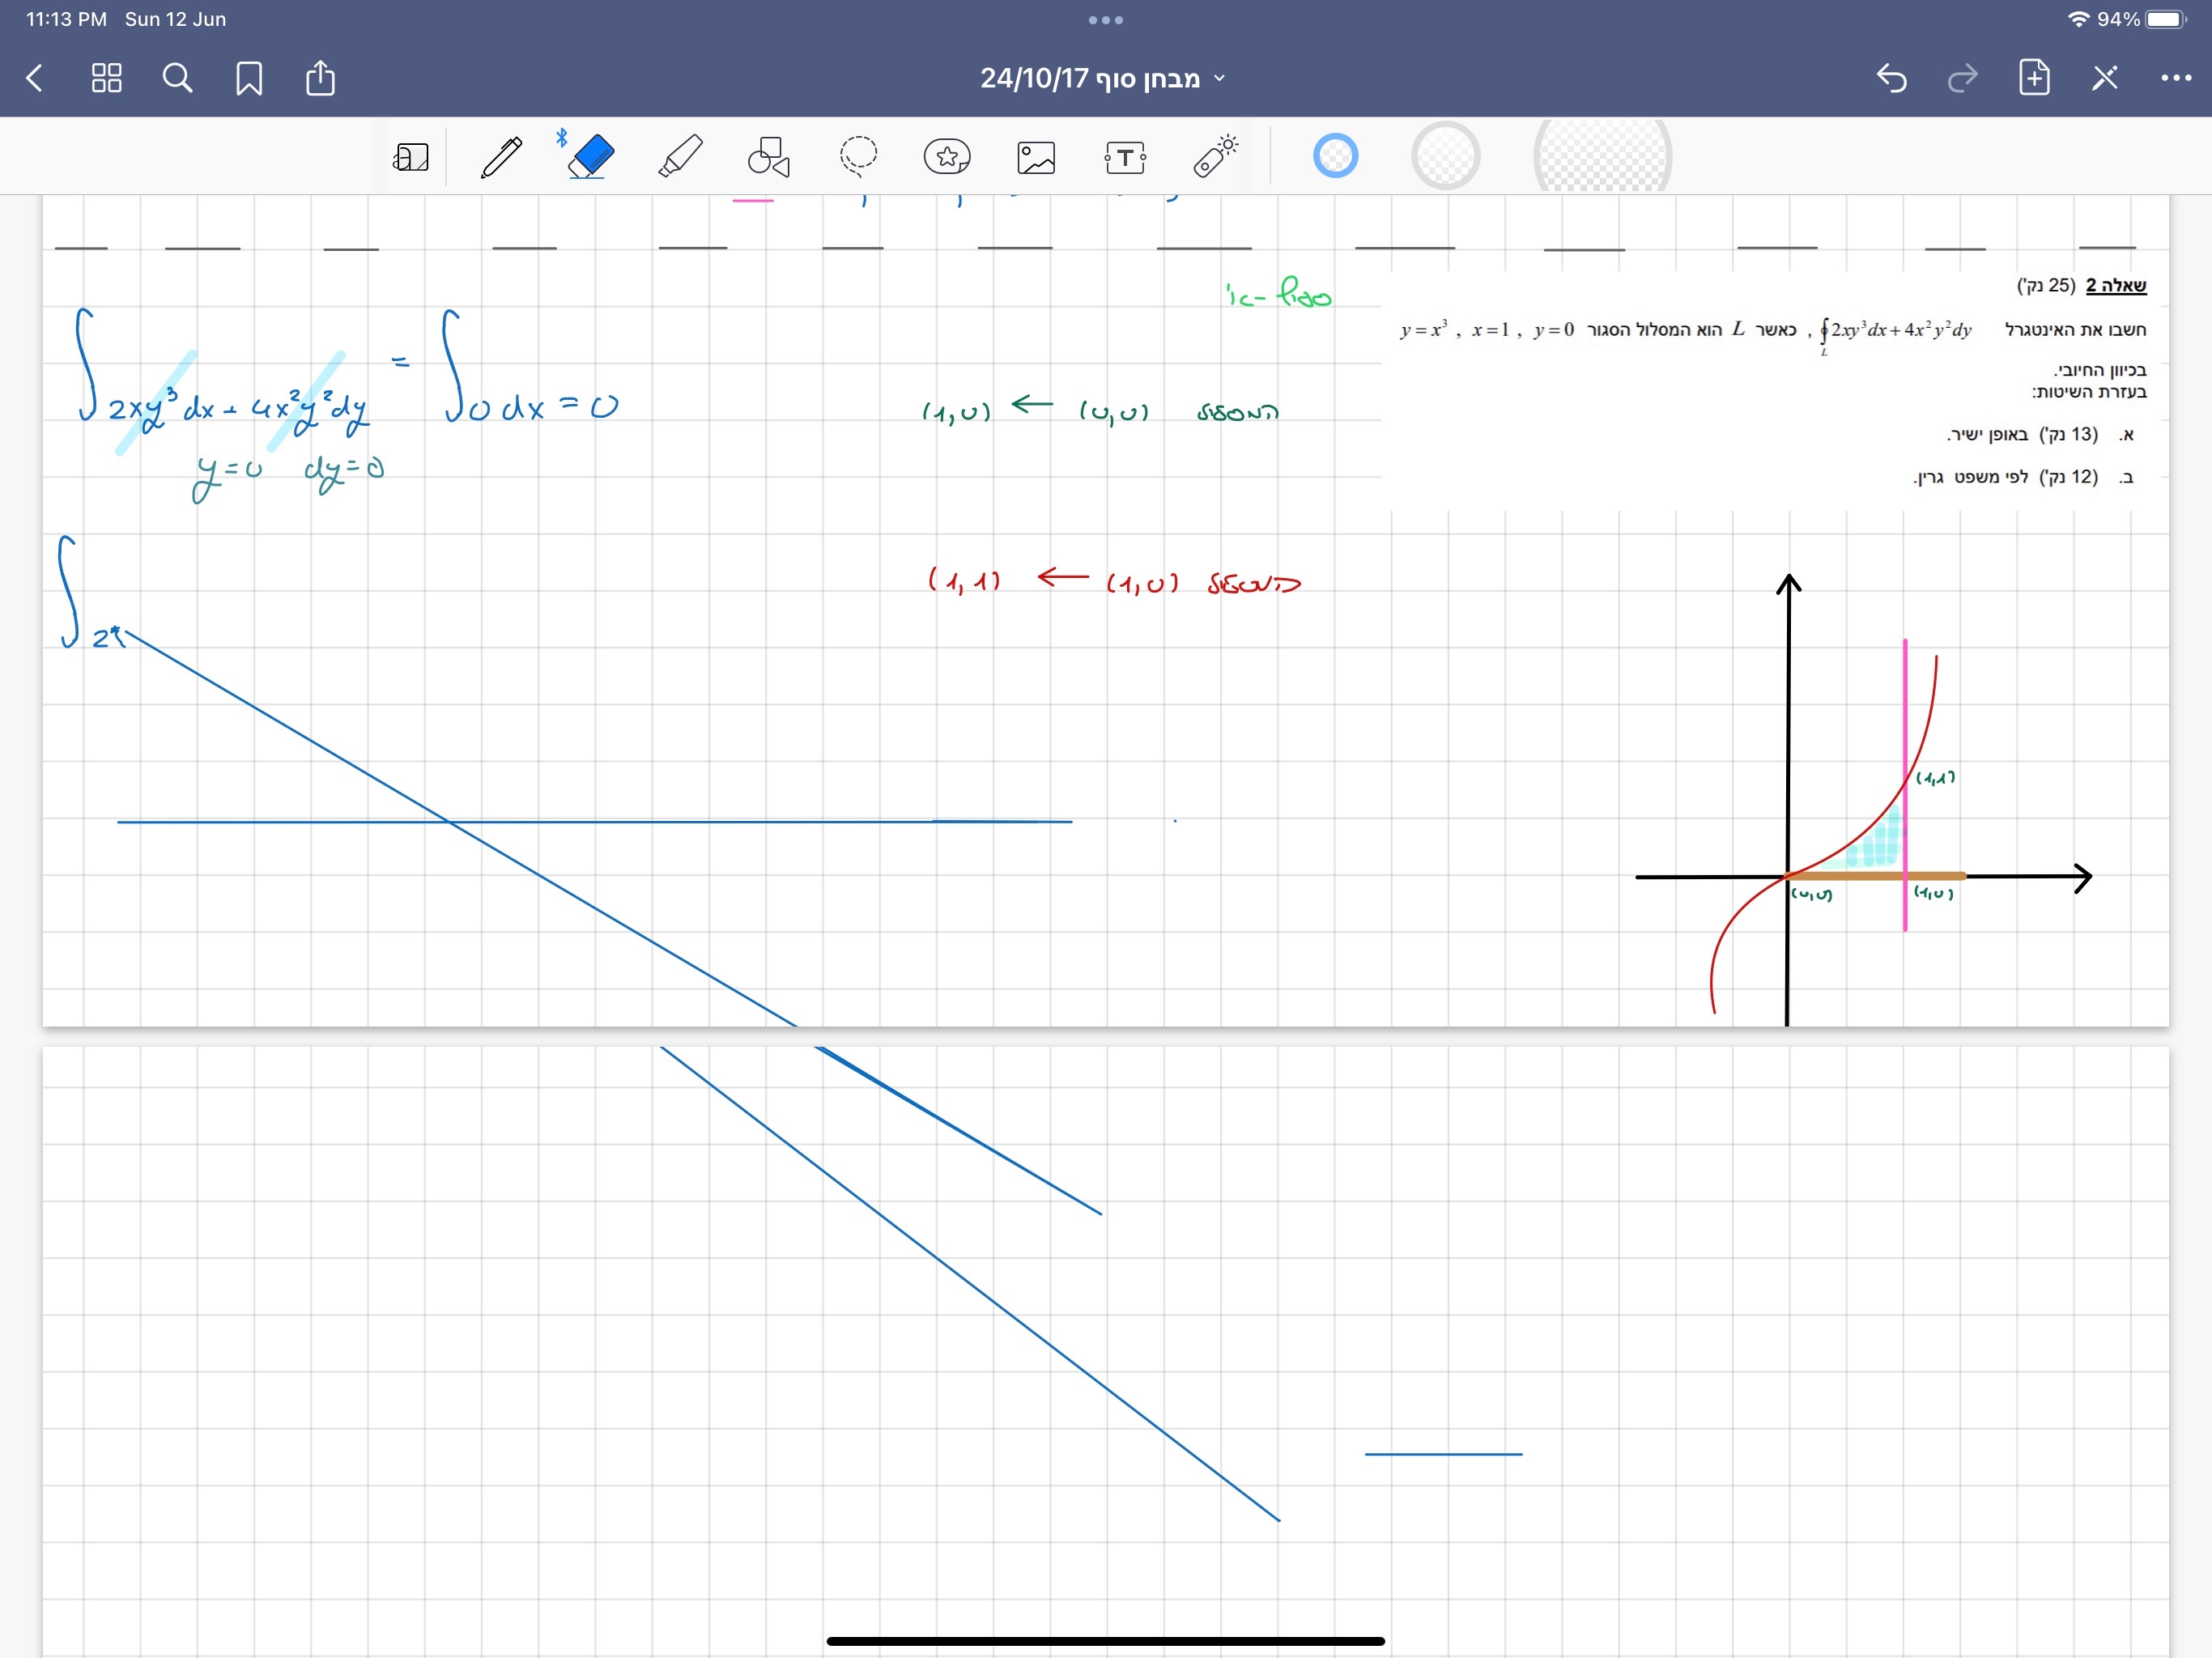Activate the Laser pointer tool
The image size is (2212, 1658).
1215,157
